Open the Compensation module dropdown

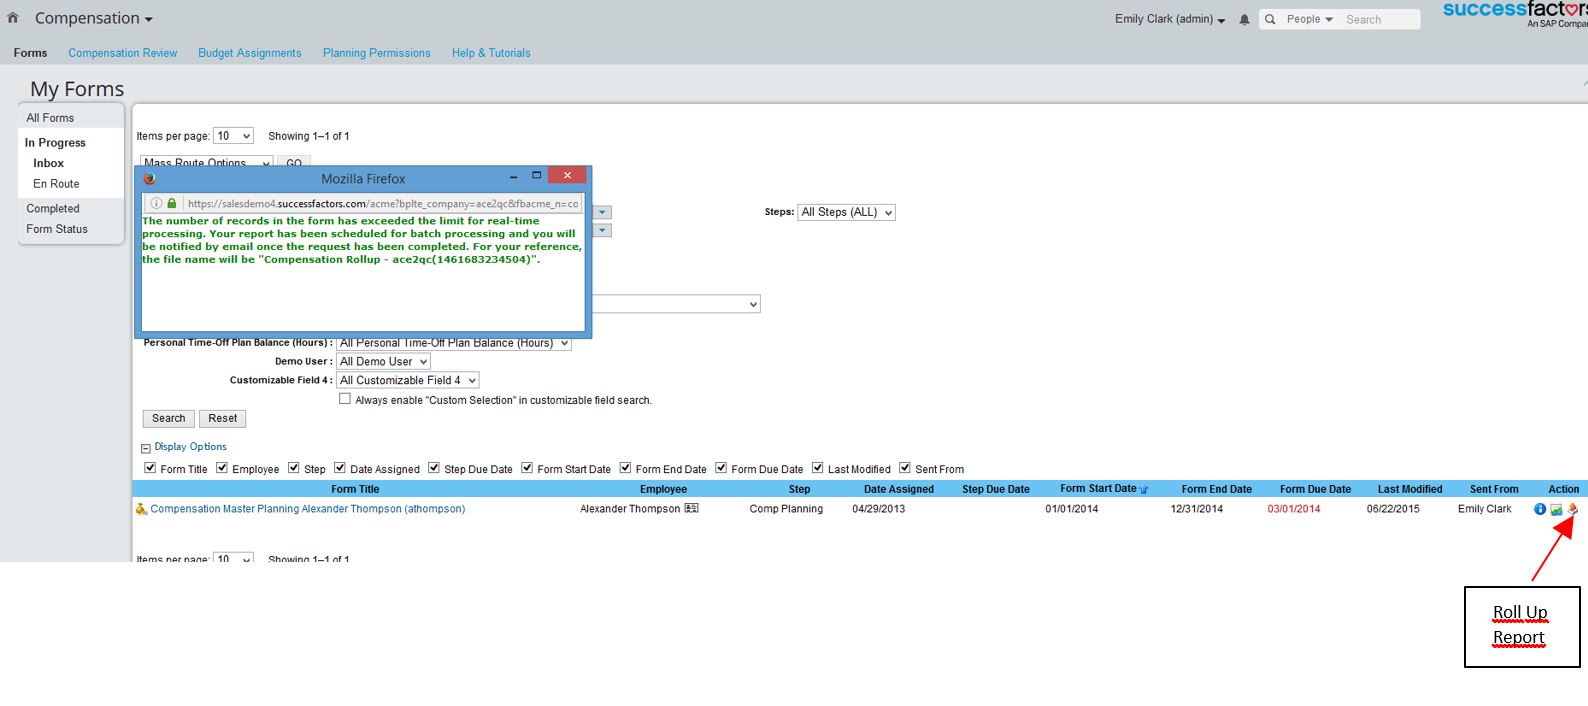pyautogui.click(x=94, y=18)
